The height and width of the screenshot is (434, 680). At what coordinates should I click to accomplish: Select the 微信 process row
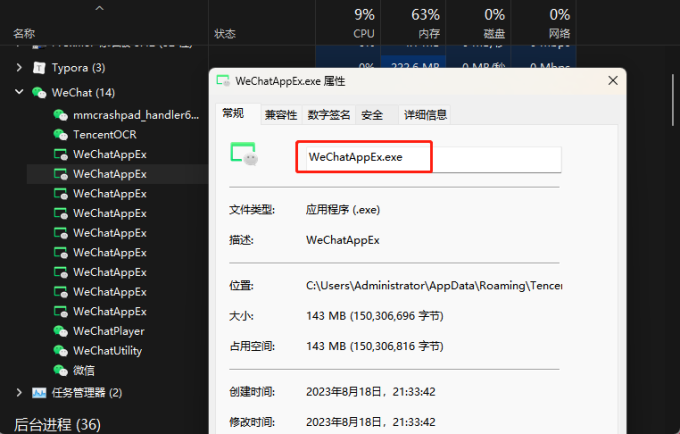[x=118, y=370]
